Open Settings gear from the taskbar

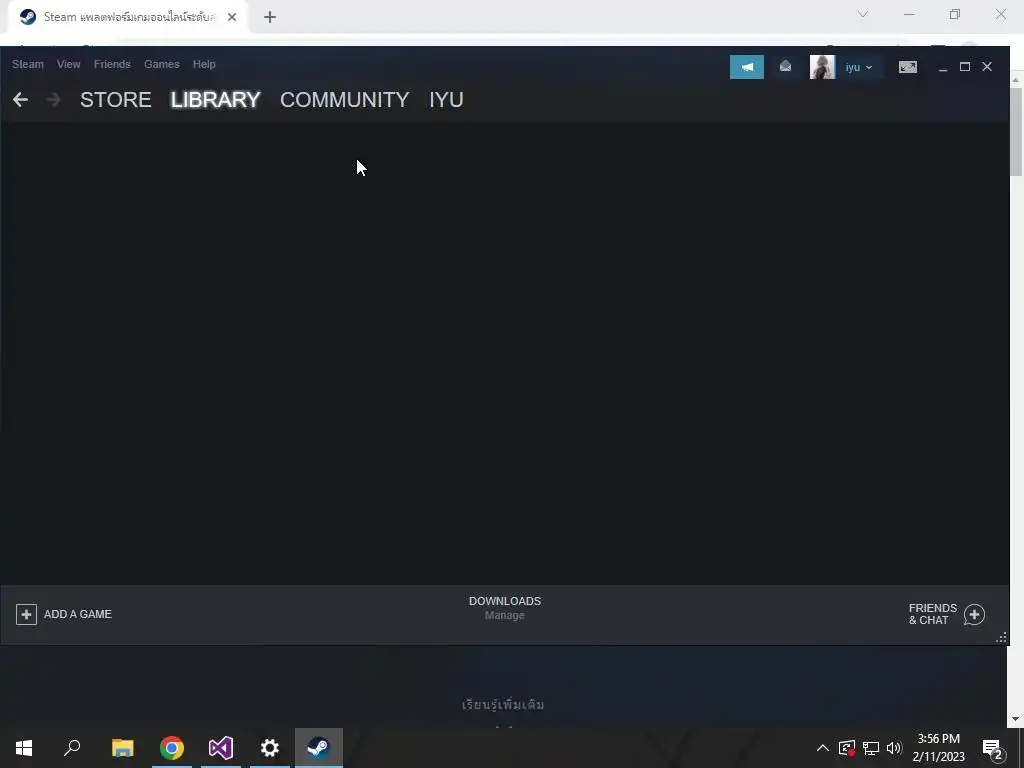click(270, 748)
